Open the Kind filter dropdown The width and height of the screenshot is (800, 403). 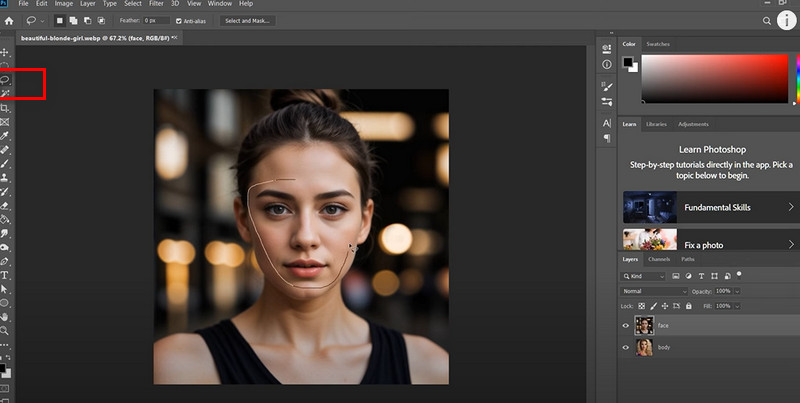point(643,276)
